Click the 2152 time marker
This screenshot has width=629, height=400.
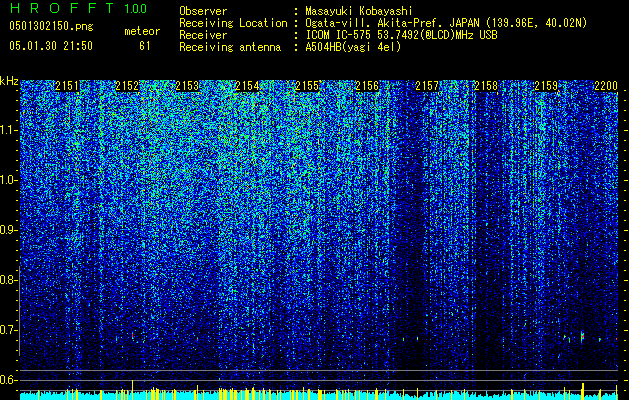(127, 86)
